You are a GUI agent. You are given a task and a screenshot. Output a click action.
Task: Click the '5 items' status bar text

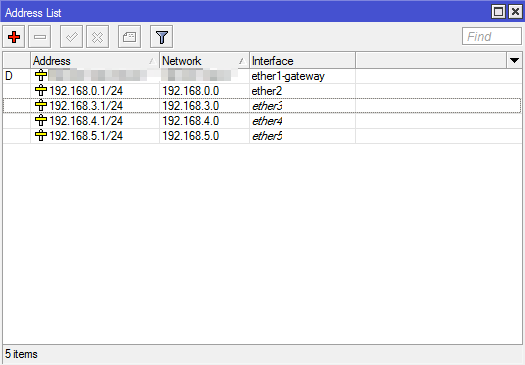click(21, 354)
